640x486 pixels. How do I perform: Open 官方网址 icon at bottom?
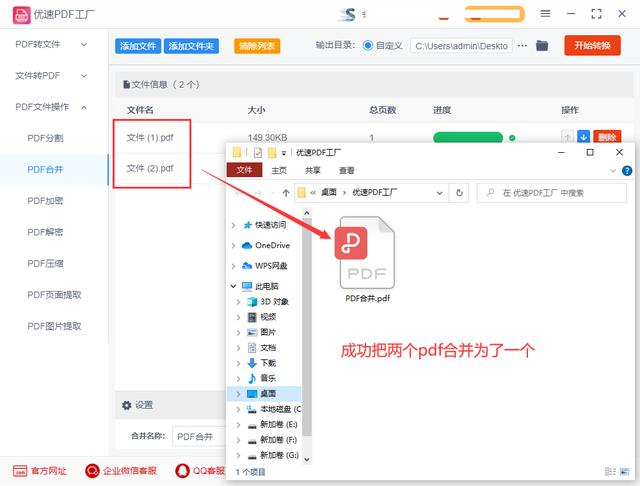point(20,471)
